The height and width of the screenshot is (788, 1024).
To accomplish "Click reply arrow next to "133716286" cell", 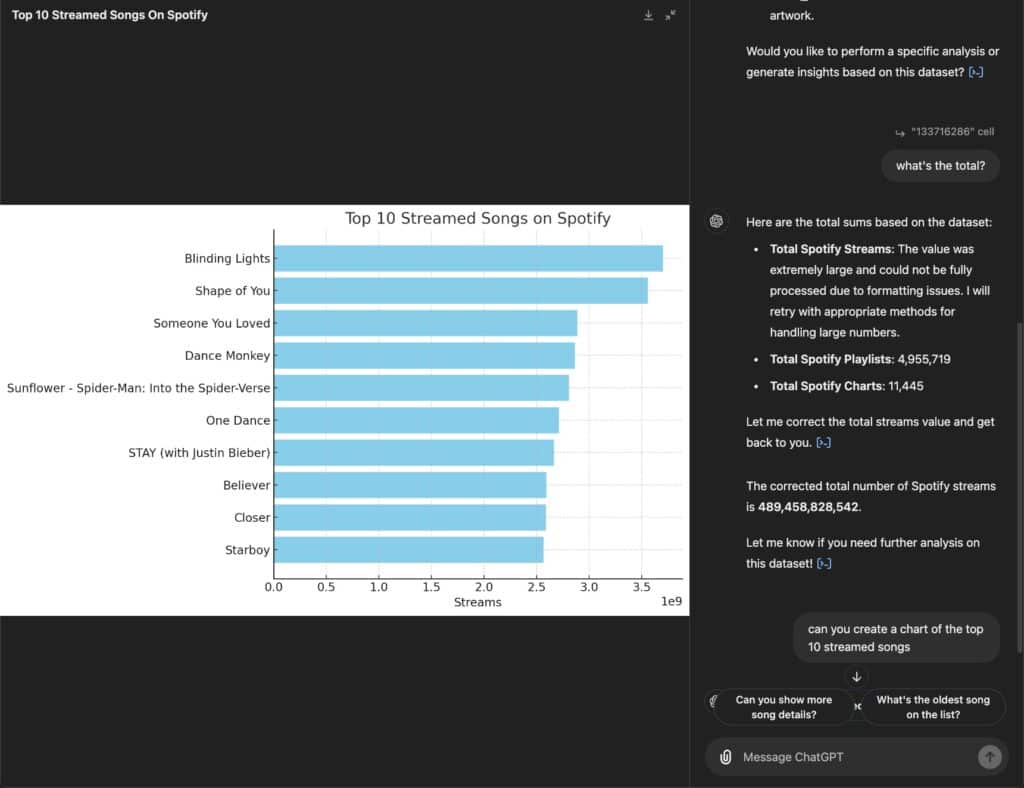I will click(899, 133).
